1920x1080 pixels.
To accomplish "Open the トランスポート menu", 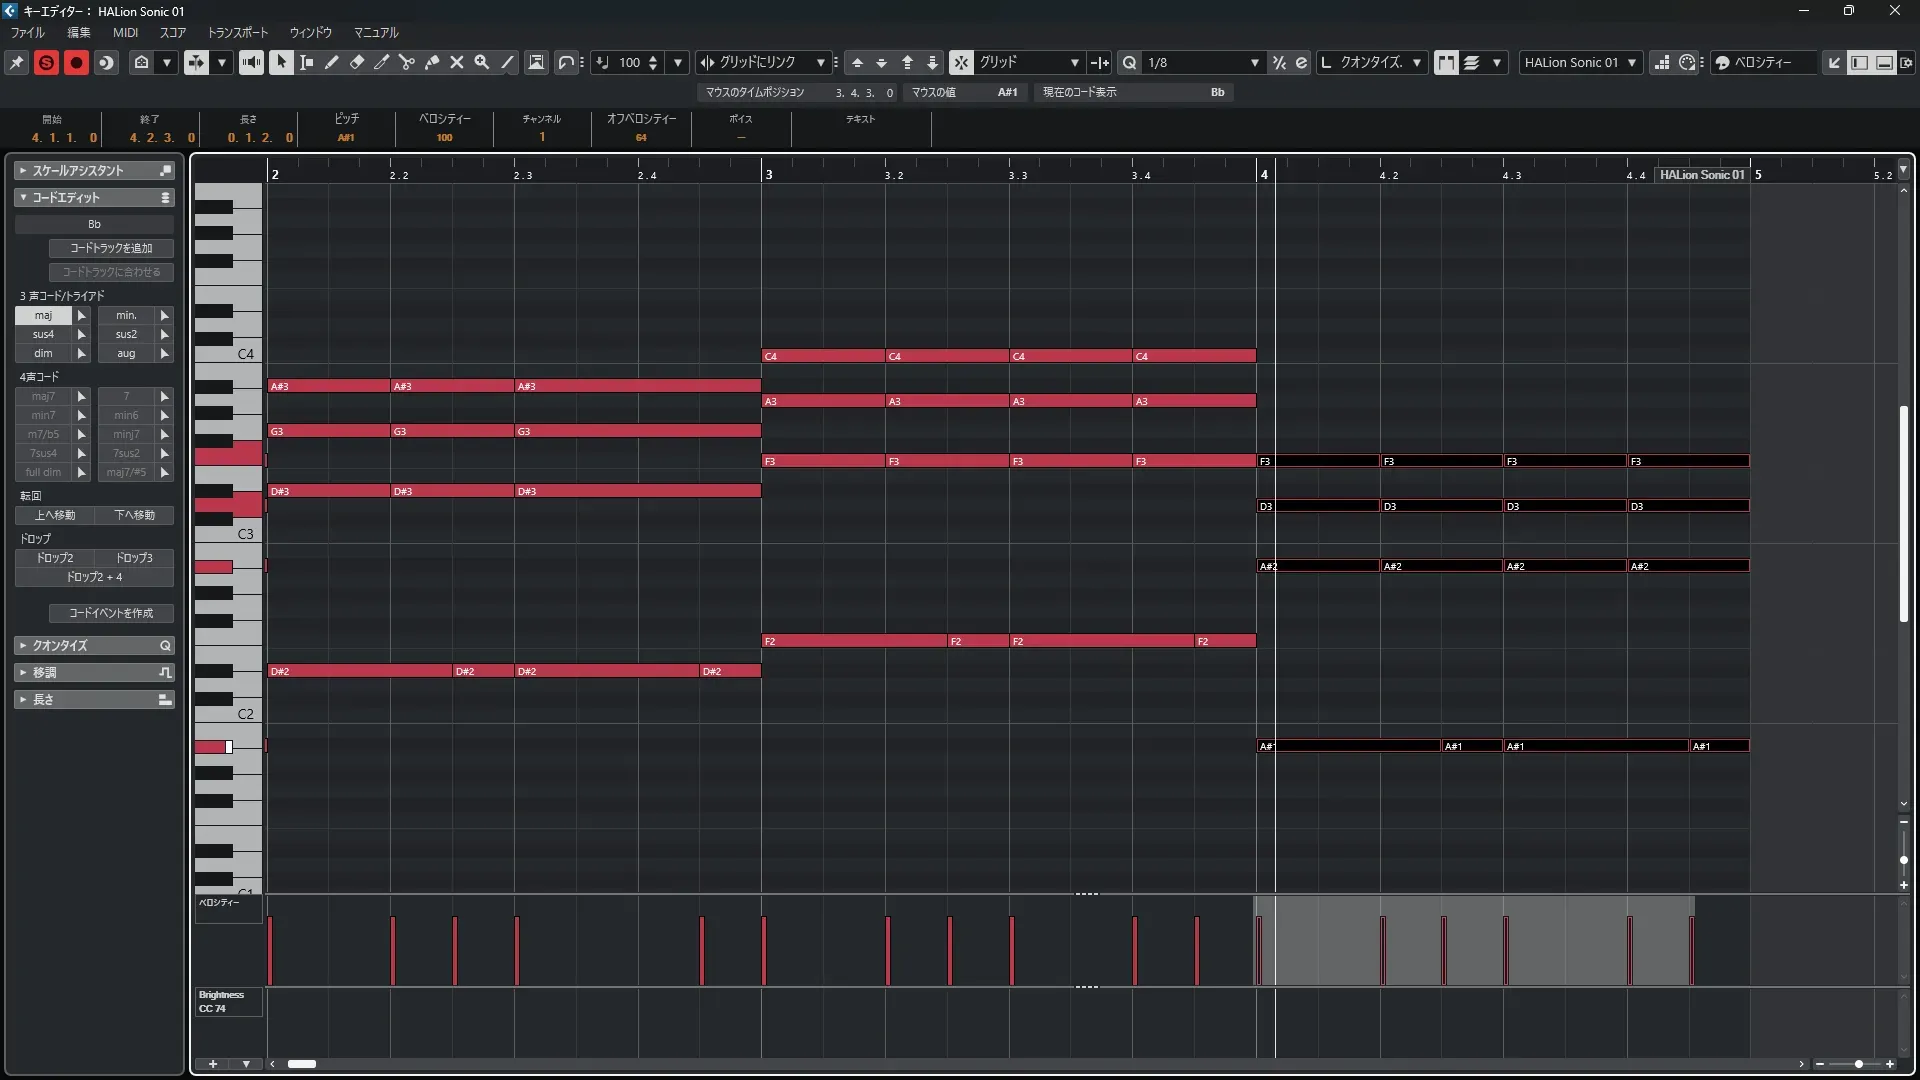I will click(237, 32).
